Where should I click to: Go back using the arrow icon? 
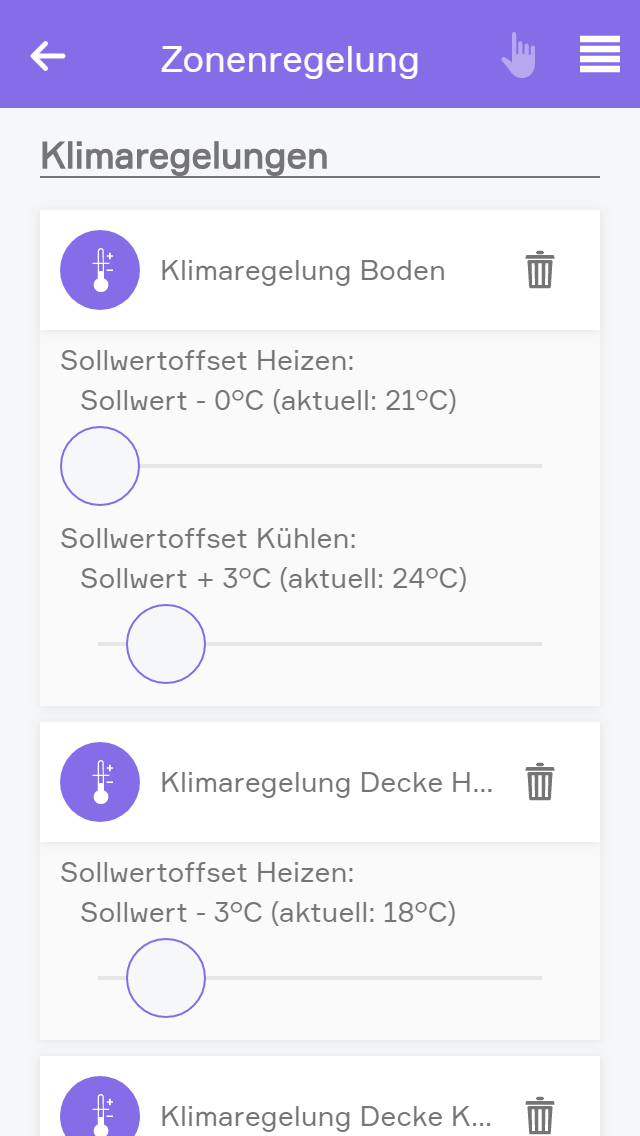tap(48, 56)
